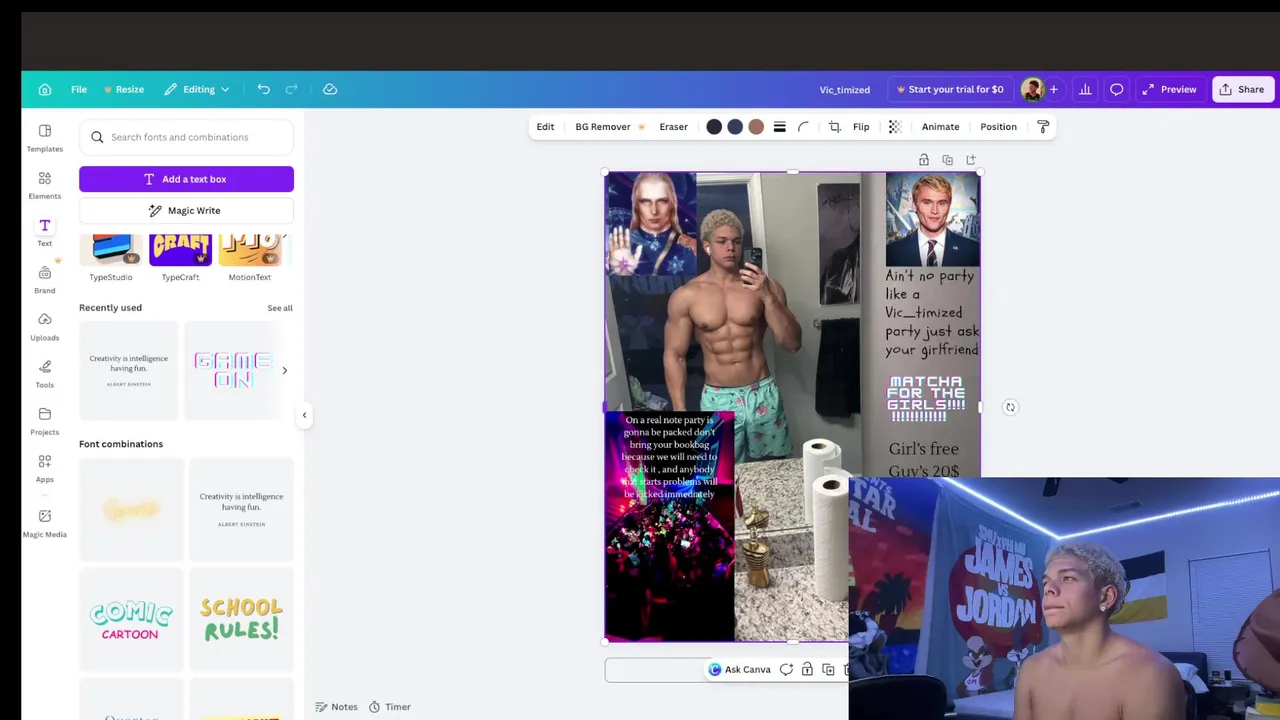This screenshot has height=720, width=1280.
Task: Open Tools in the sidebar
Action: (45, 374)
